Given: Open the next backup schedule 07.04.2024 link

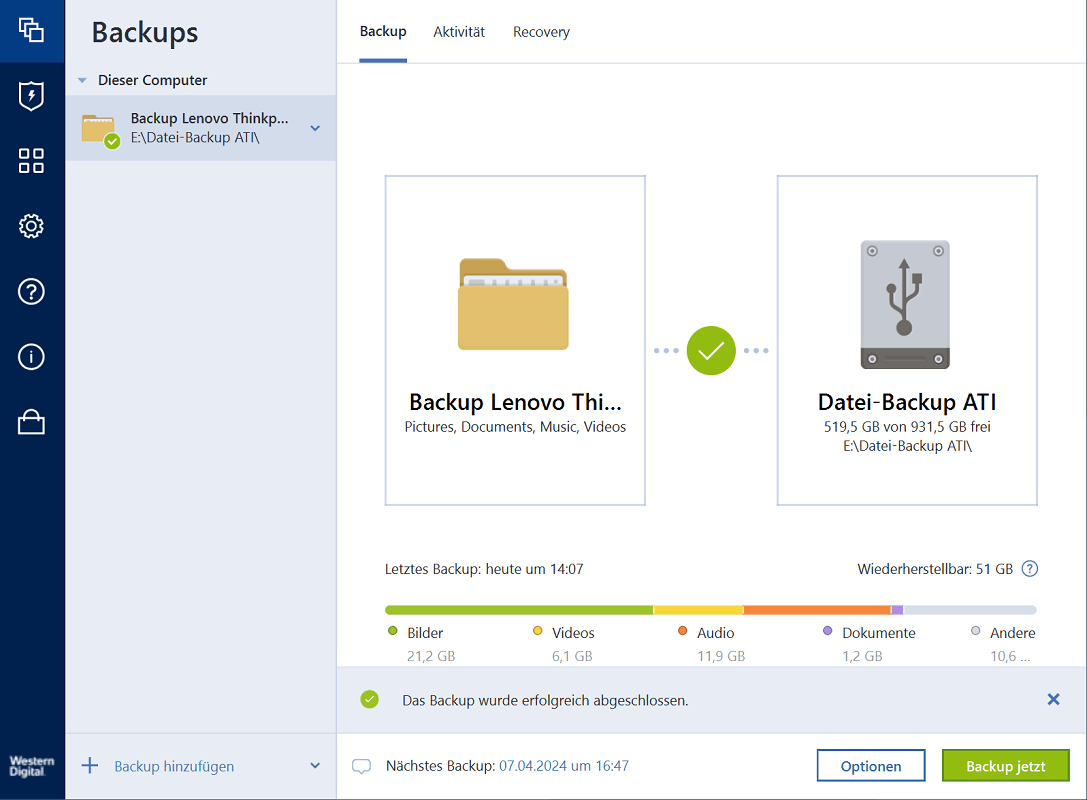Looking at the screenshot, I should 564,765.
